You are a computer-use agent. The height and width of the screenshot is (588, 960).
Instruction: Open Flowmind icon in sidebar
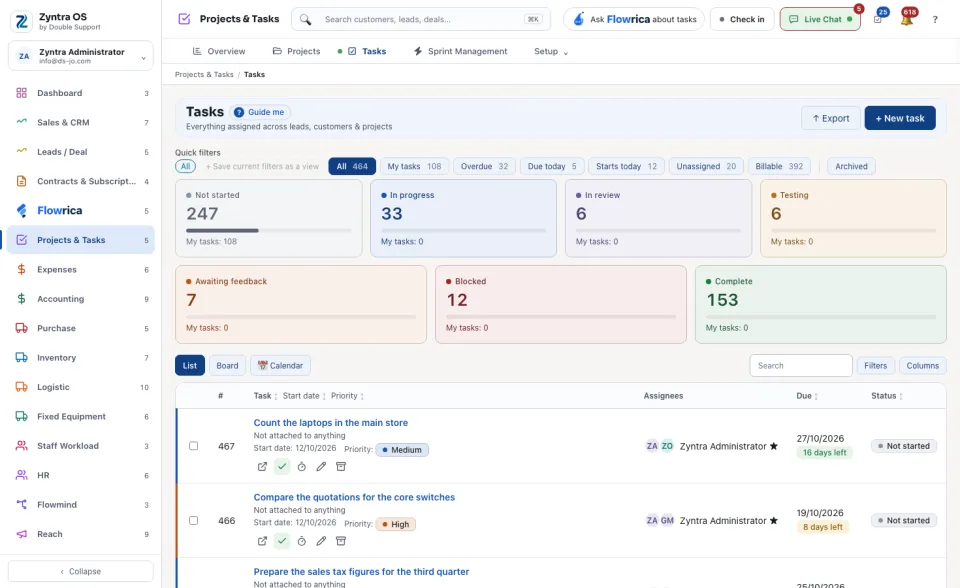pos(21,505)
